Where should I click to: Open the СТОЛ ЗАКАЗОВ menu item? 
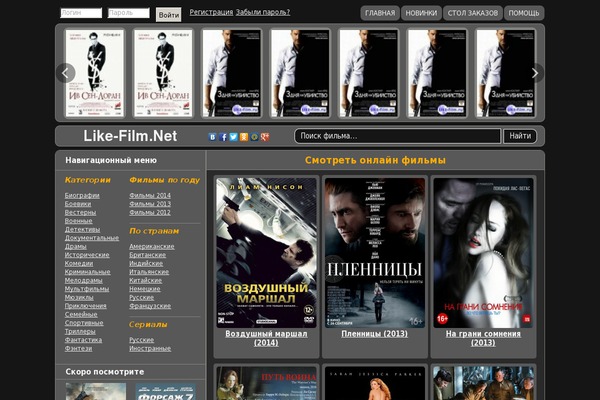pos(473,13)
